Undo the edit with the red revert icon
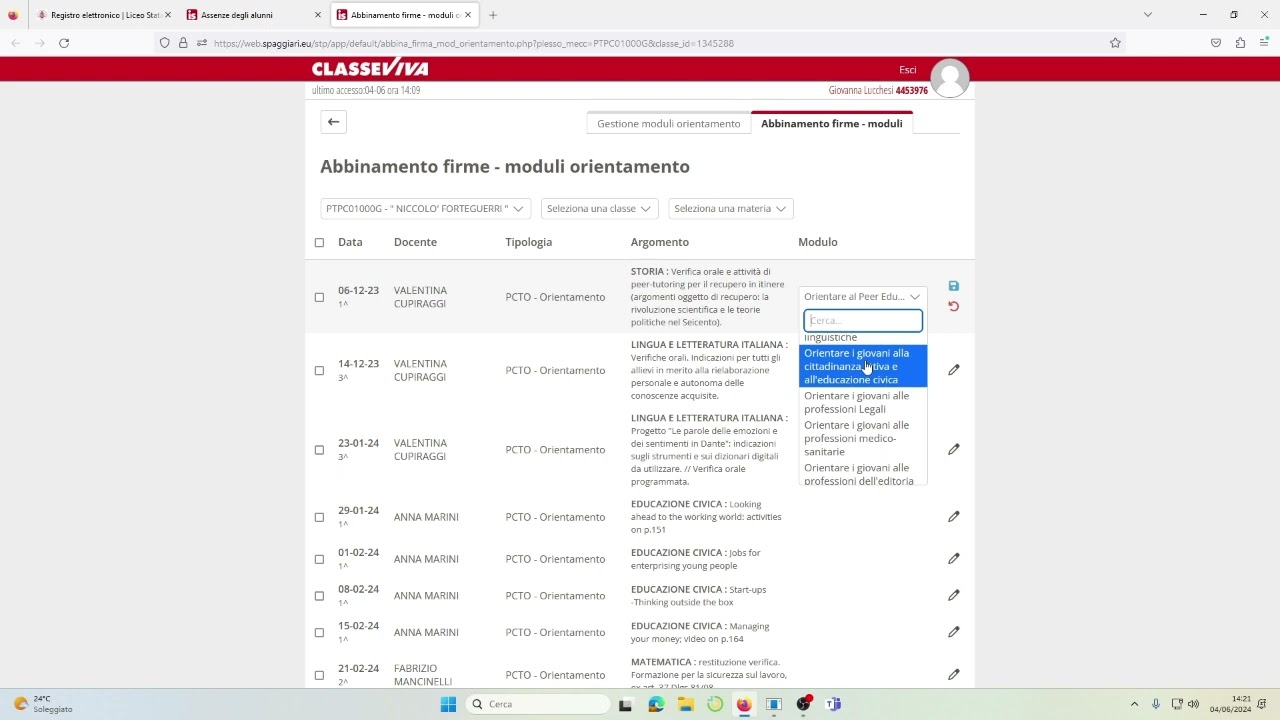1280x720 pixels. click(x=953, y=306)
